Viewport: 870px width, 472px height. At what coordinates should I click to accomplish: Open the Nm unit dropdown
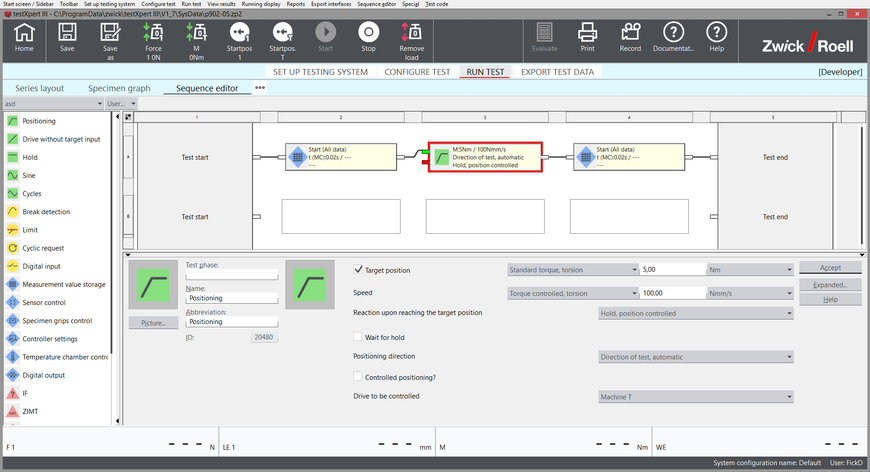coord(750,270)
